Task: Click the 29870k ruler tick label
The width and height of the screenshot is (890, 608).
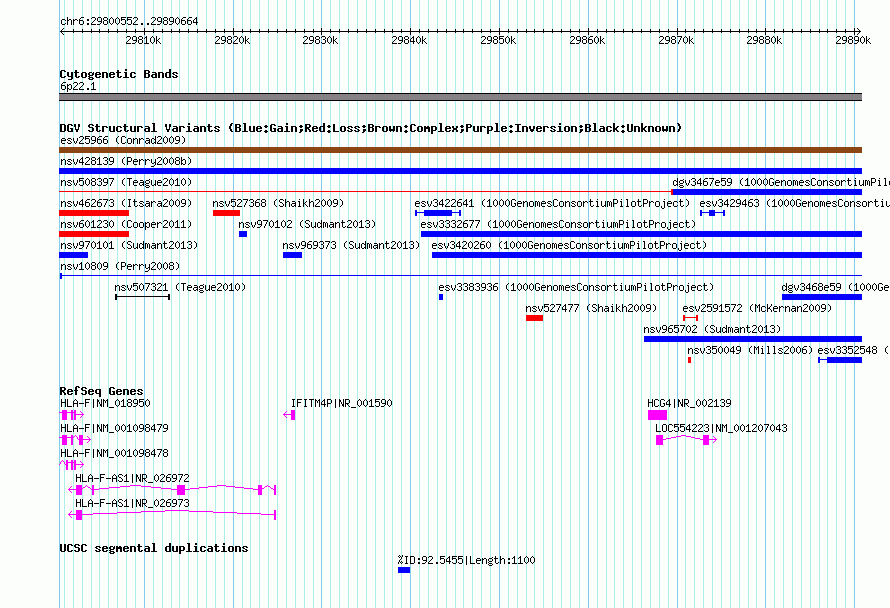Action: point(676,40)
